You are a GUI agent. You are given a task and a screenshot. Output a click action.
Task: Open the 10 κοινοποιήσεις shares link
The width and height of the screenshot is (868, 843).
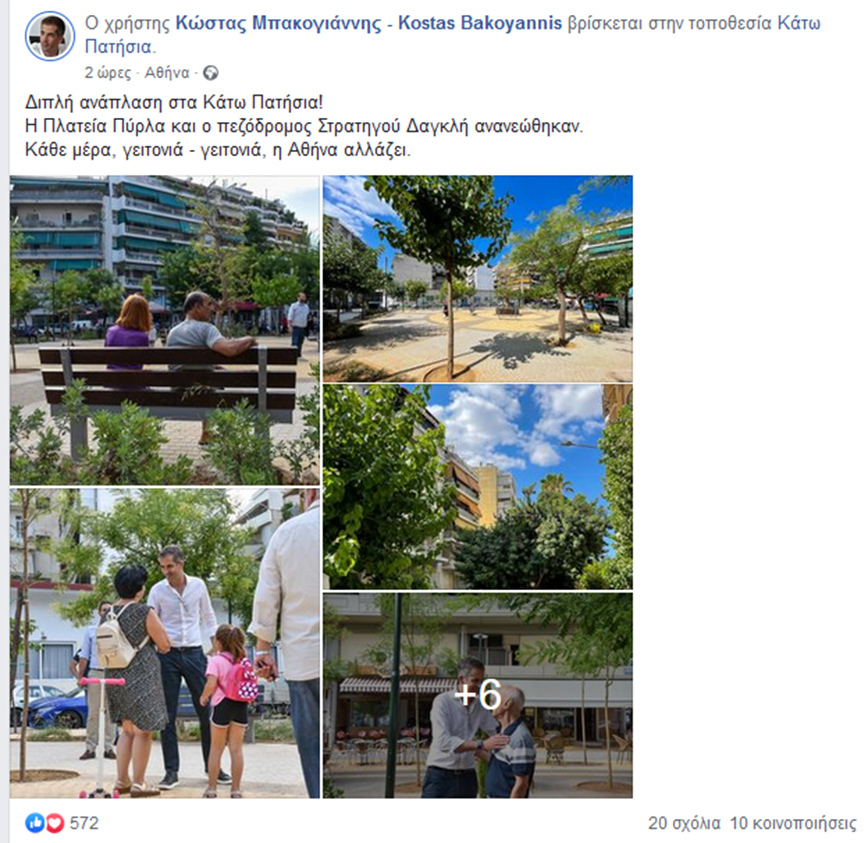click(793, 823)
